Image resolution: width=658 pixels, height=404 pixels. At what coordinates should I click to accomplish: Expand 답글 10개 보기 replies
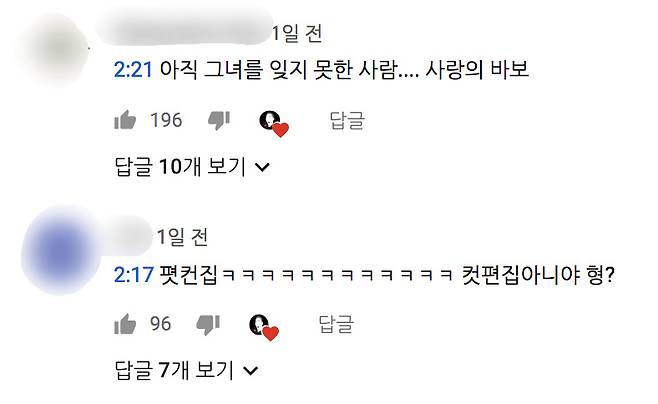(192, 167)
